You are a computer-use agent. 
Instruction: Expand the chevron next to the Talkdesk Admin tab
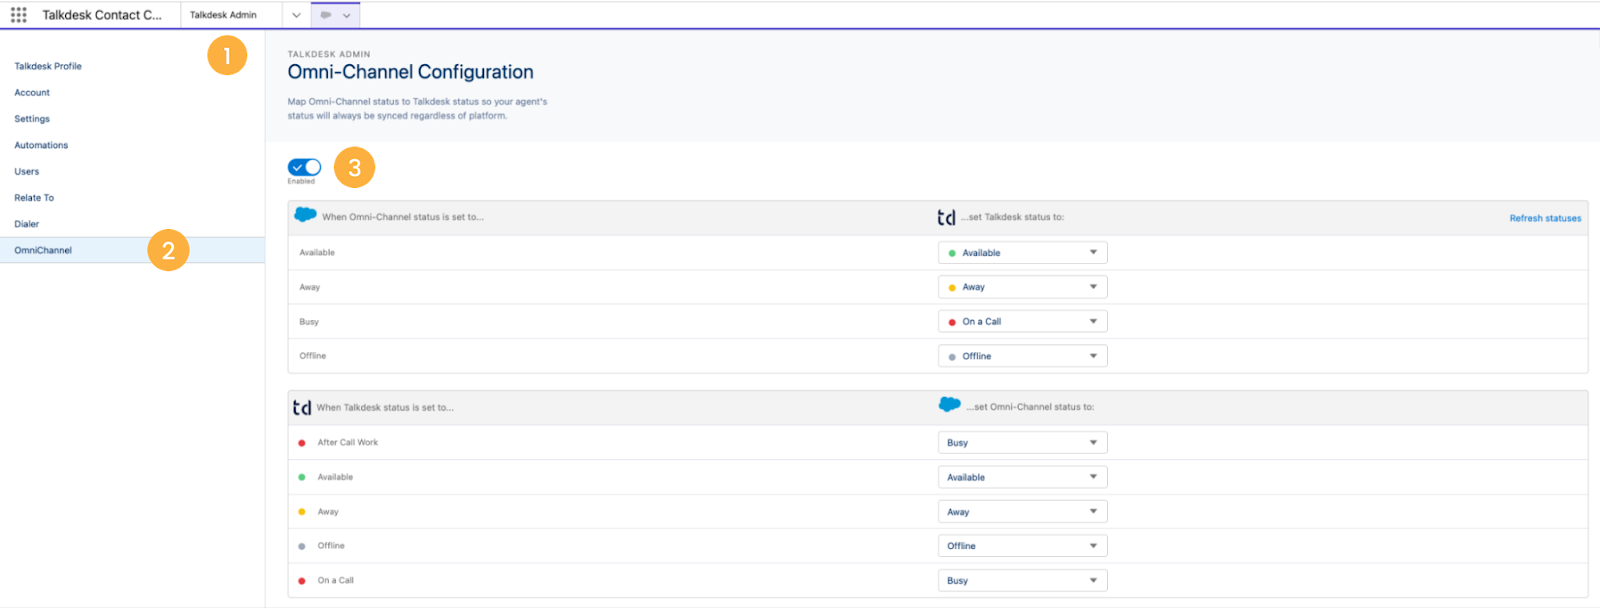click(296, 15)
